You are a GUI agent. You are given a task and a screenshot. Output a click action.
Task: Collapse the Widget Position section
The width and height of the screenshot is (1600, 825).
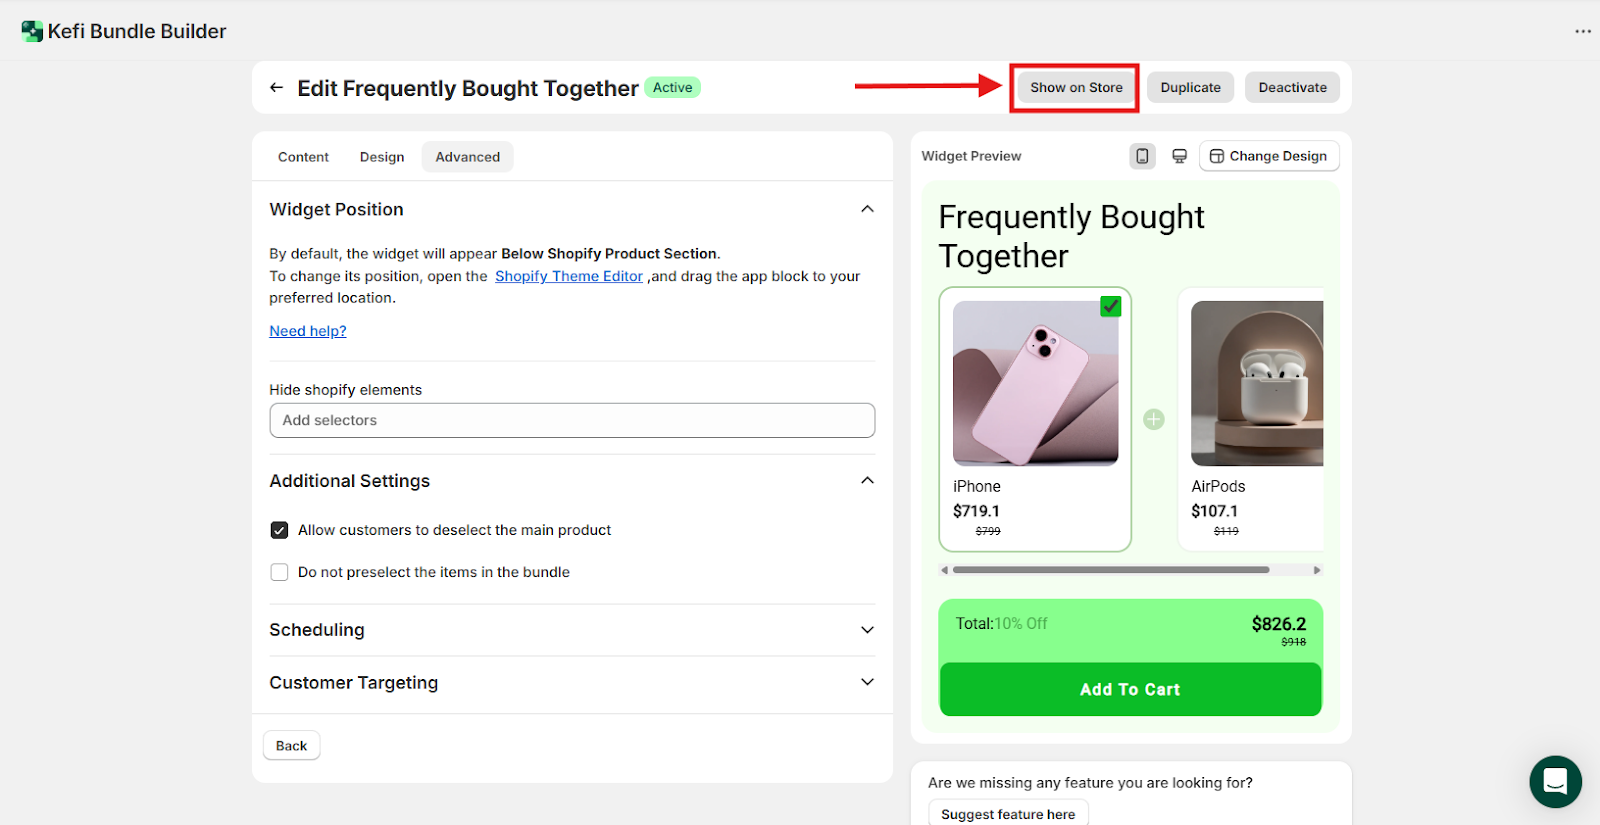point(867,209)
